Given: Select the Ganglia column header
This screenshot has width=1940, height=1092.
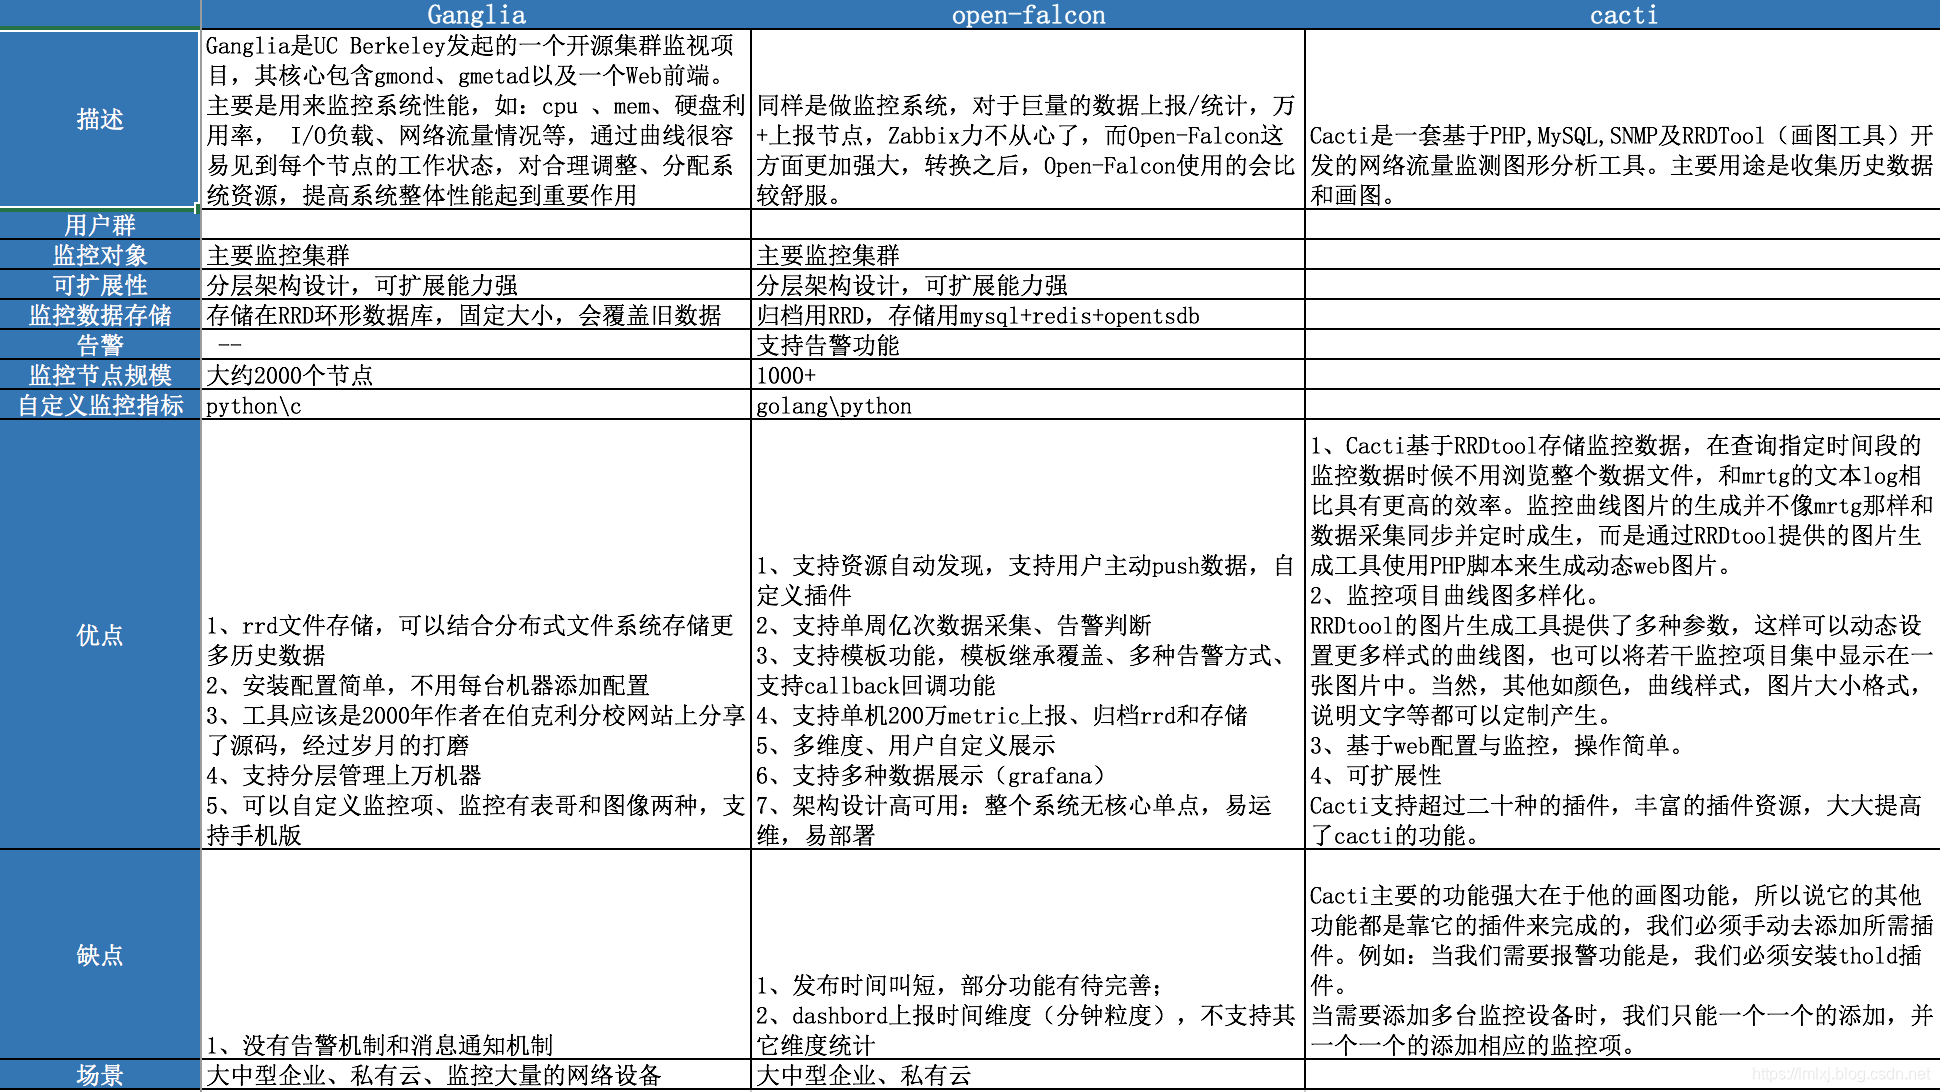Looking at the screenshot, I should pyautogui.click(x=476, y=14).
